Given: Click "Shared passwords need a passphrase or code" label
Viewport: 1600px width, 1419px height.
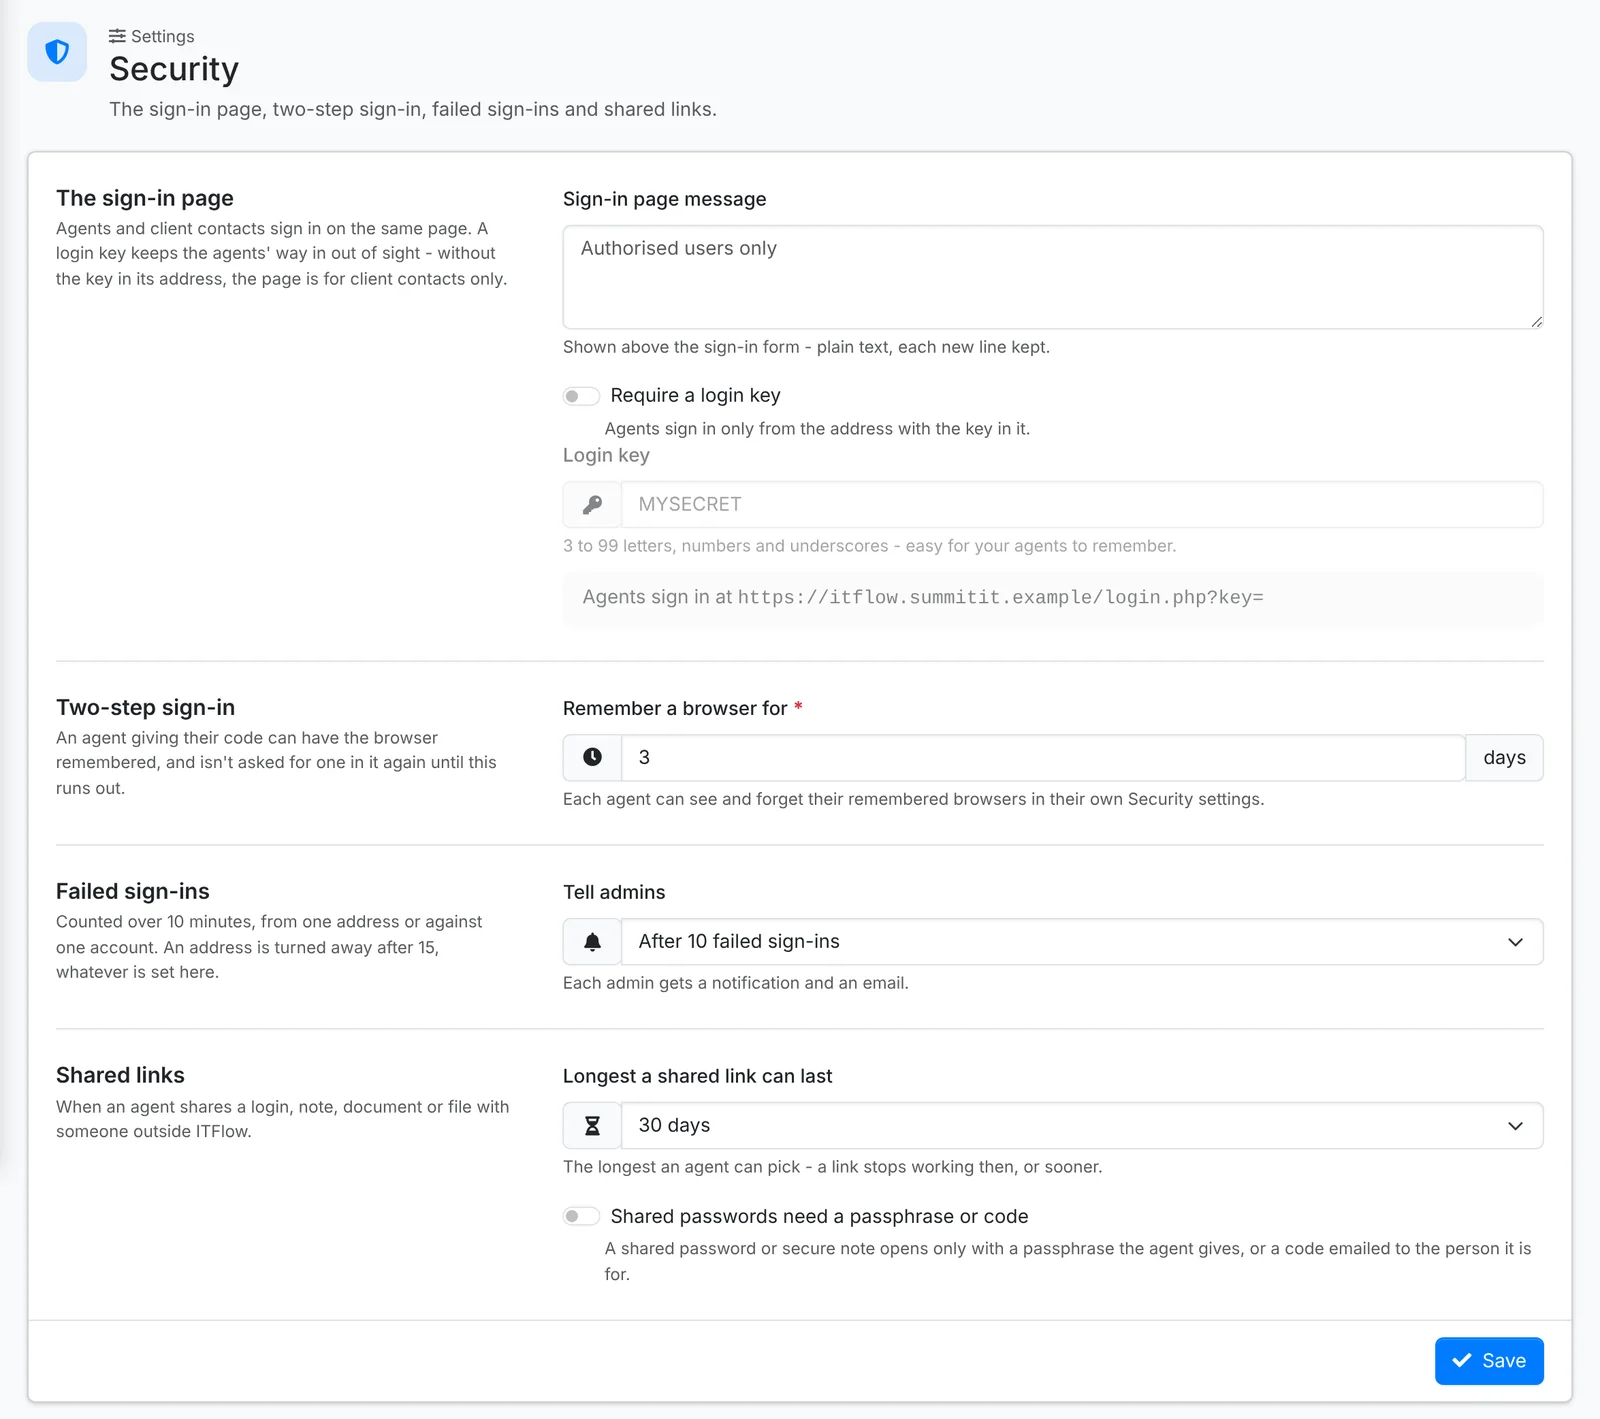Looking at the screenshot, I should pos(819,1216).
